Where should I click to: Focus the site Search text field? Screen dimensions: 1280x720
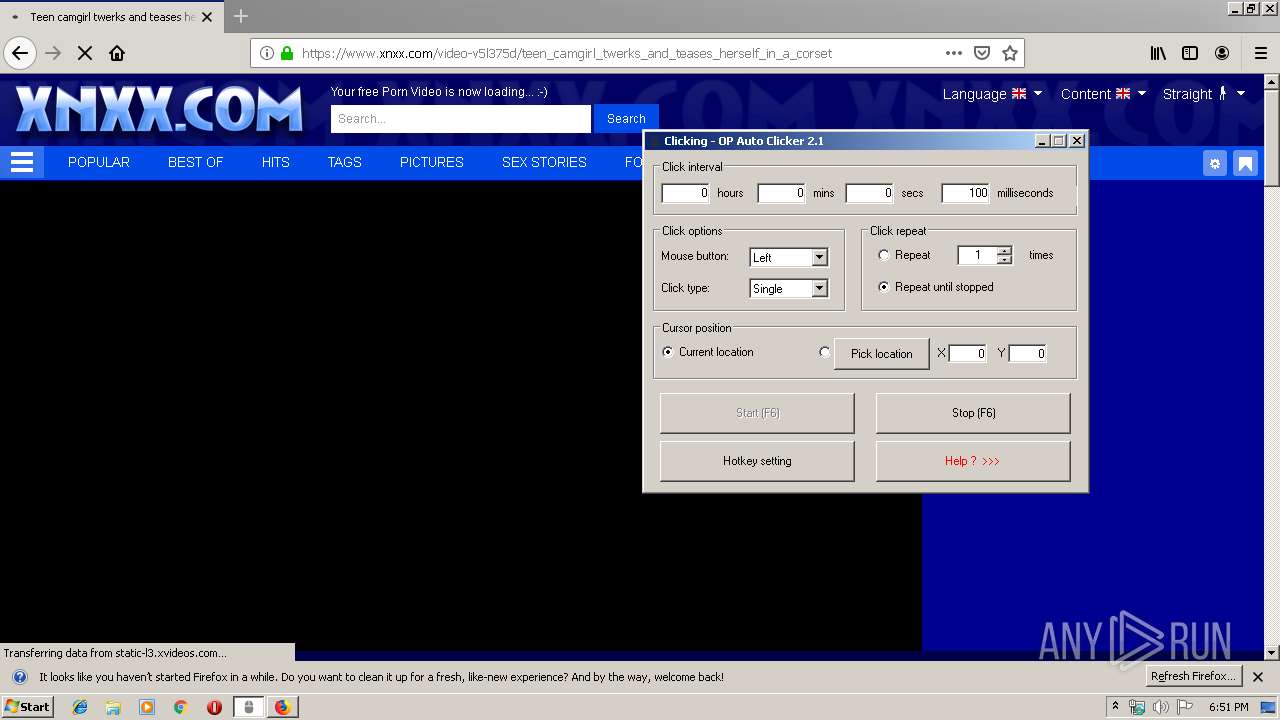(461, 118)
